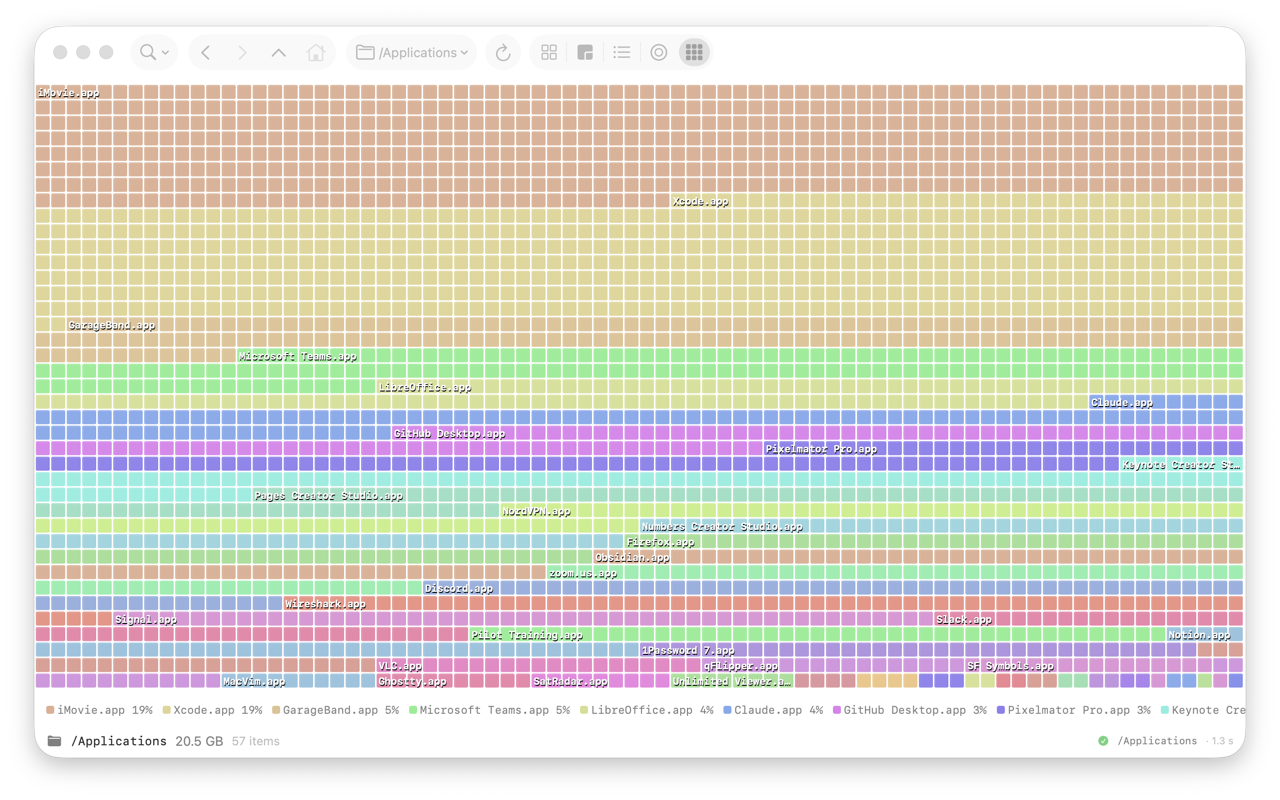Click the Pilot Training.app treemap label
Image resolution: width=1280 pixels, height=800 pixels.
click(527, 635)
